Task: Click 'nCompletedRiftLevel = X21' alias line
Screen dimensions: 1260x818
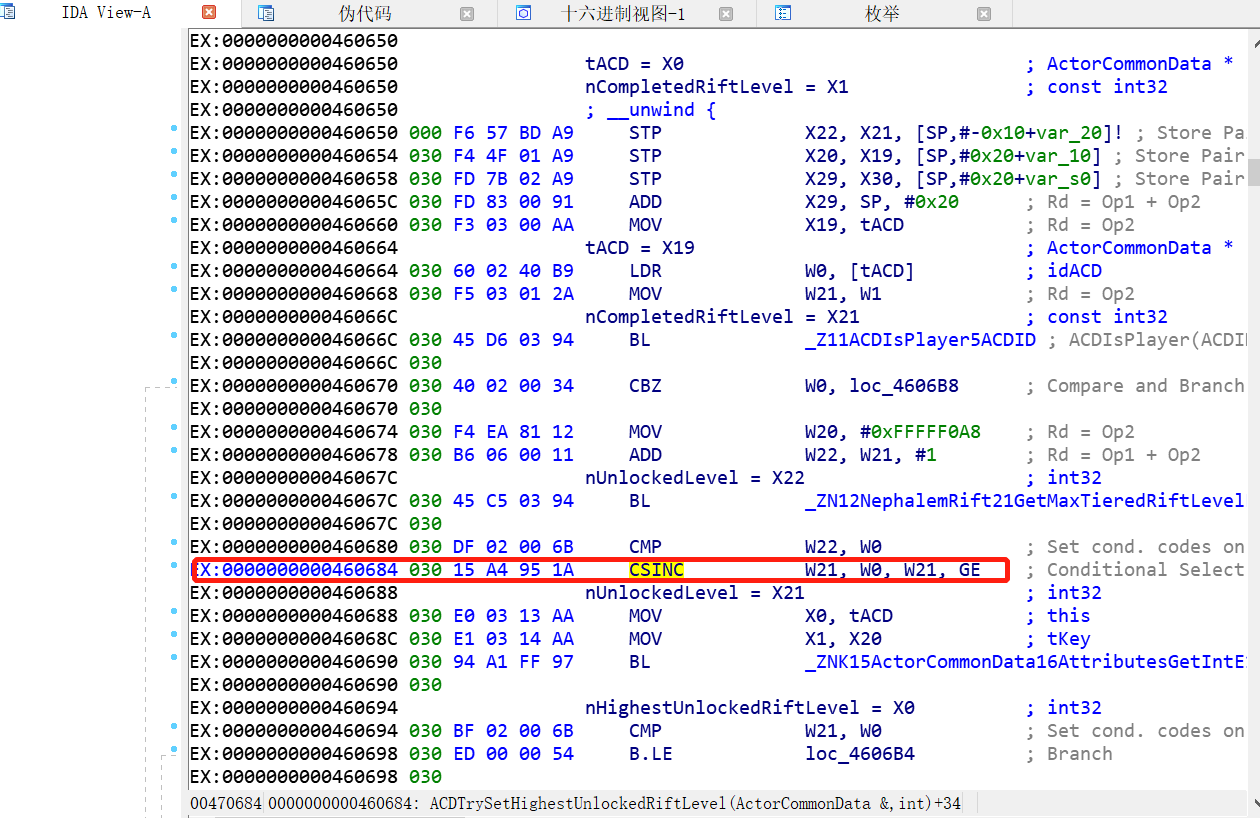Action: point(722,317)
